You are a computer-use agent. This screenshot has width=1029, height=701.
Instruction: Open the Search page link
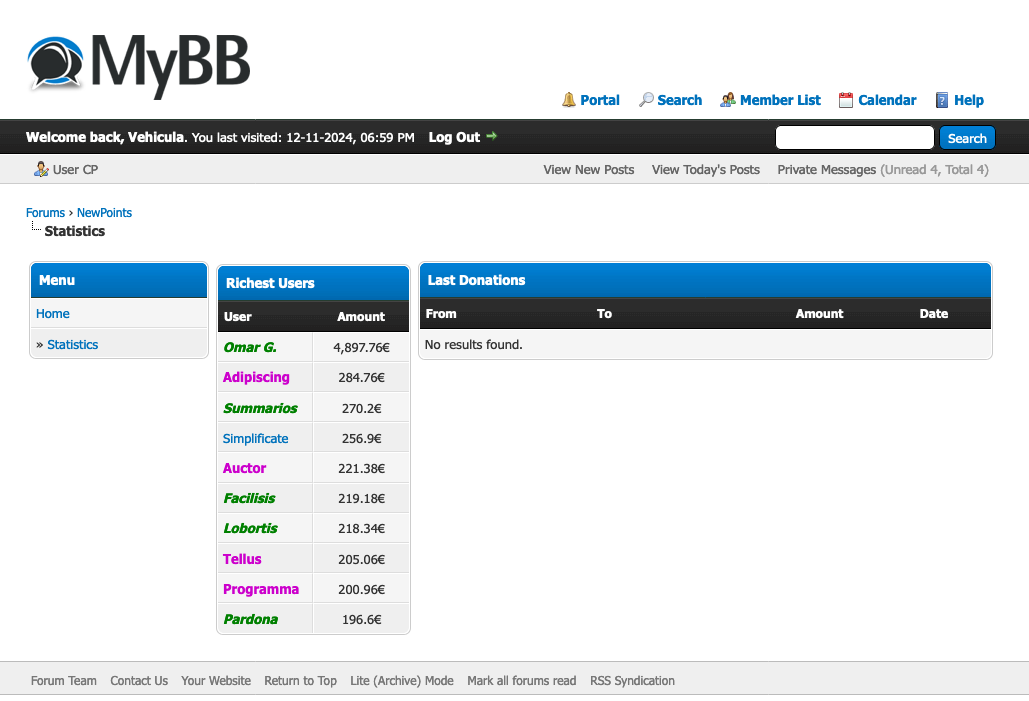point(679,100)
